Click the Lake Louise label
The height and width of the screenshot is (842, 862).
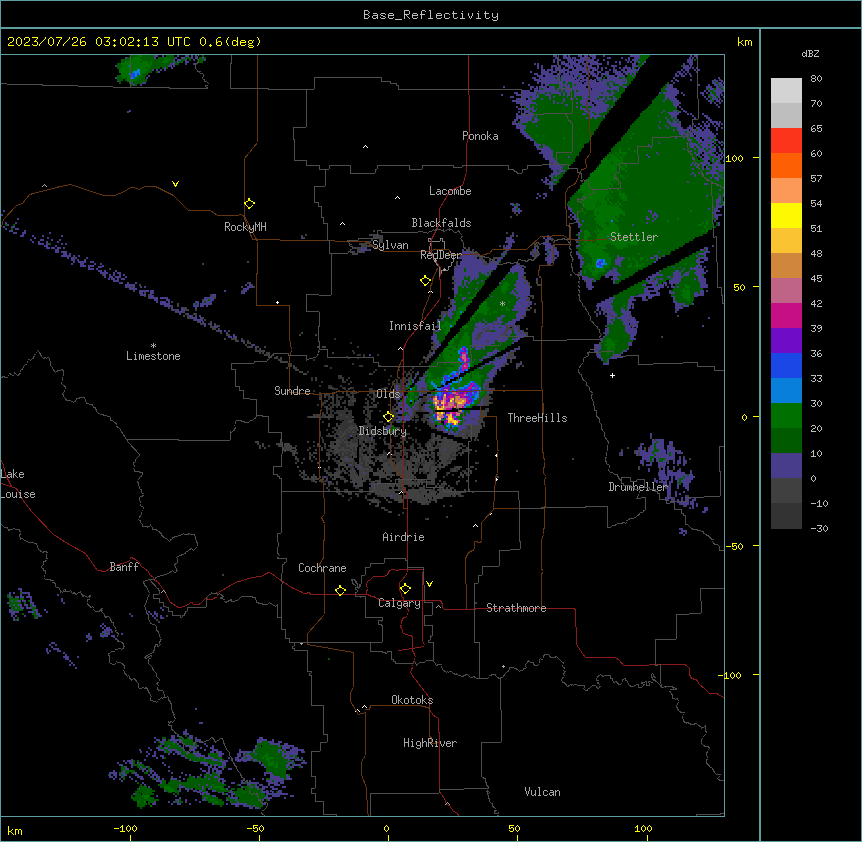click(18, 484)
